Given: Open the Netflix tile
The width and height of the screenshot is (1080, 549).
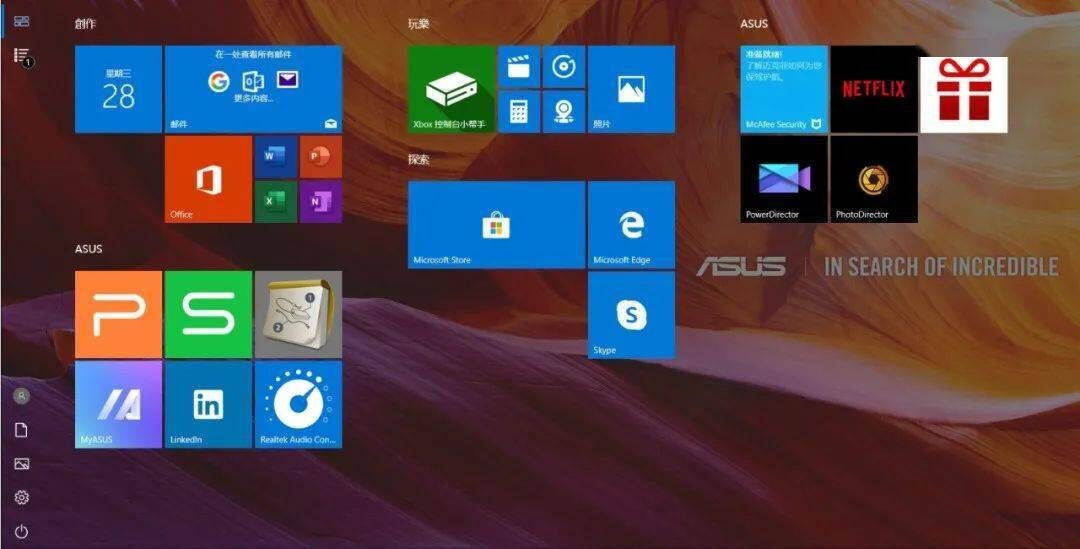Looking at the screenshot, I should [x=873, y=89].
